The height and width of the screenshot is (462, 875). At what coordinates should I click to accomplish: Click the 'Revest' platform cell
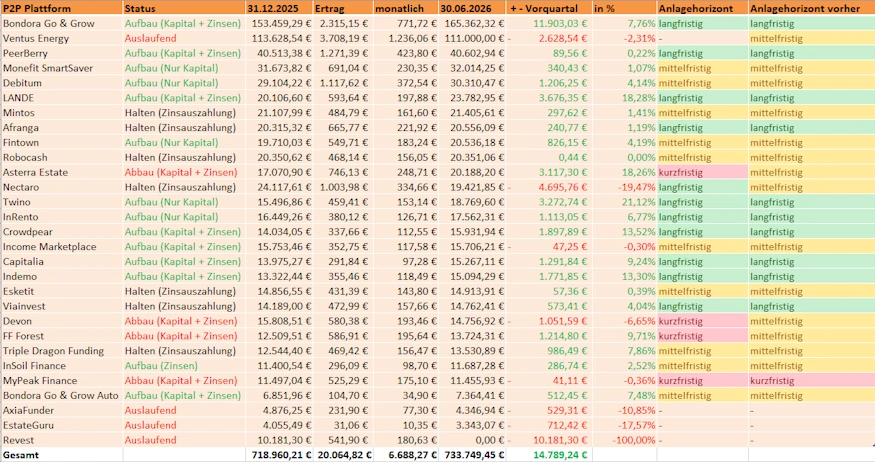(61, 440)
